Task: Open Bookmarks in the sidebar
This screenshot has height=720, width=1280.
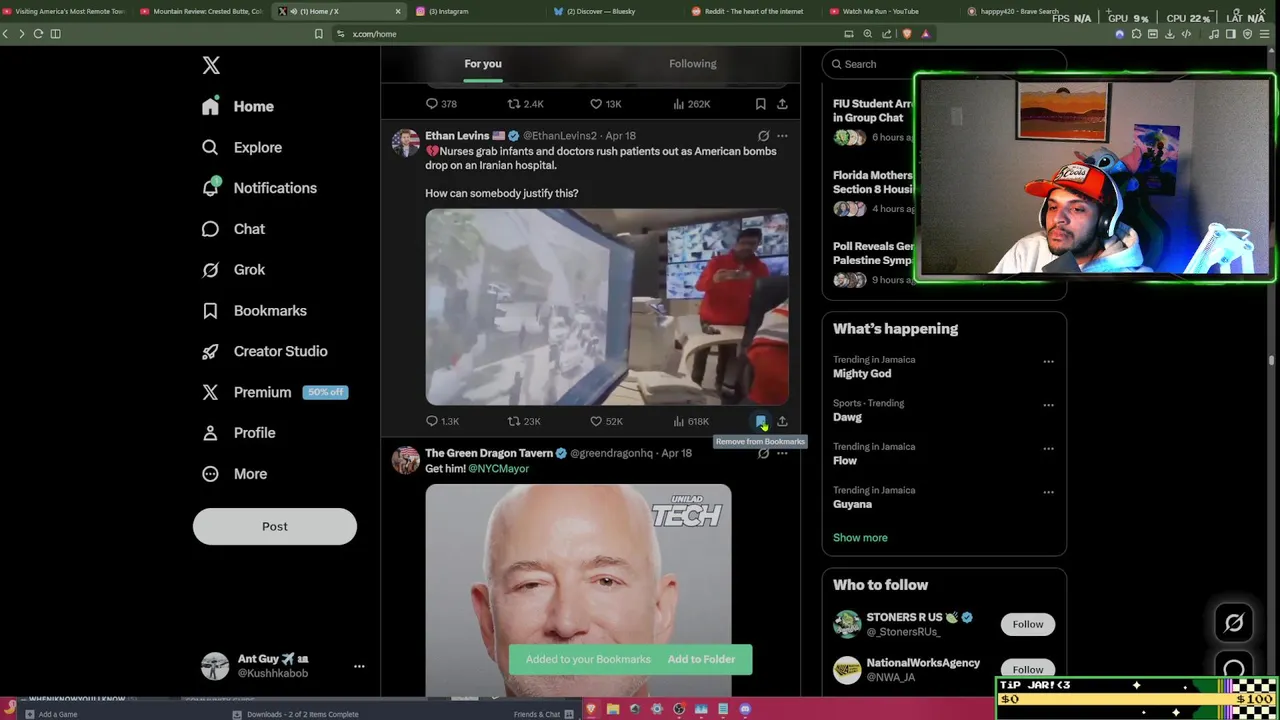Action: tap(254, 311)
